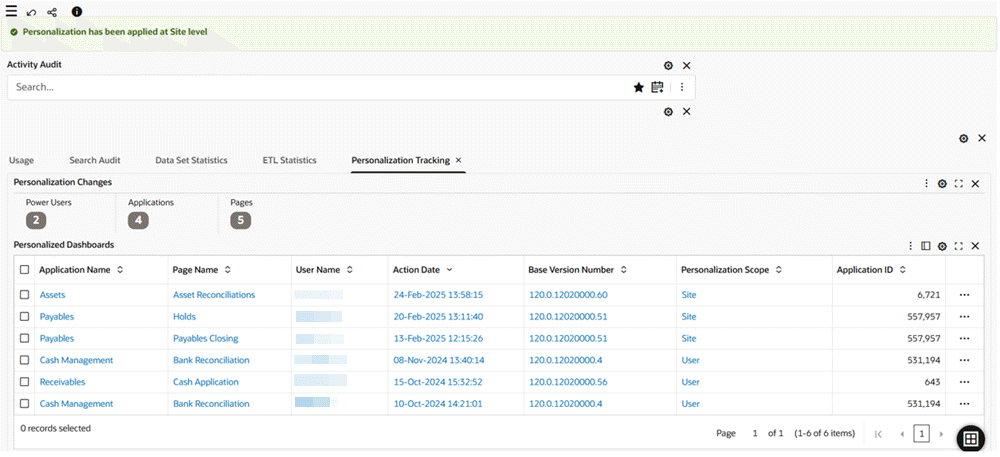Open row actions for Cash Application row

click(x=964, y=382)
